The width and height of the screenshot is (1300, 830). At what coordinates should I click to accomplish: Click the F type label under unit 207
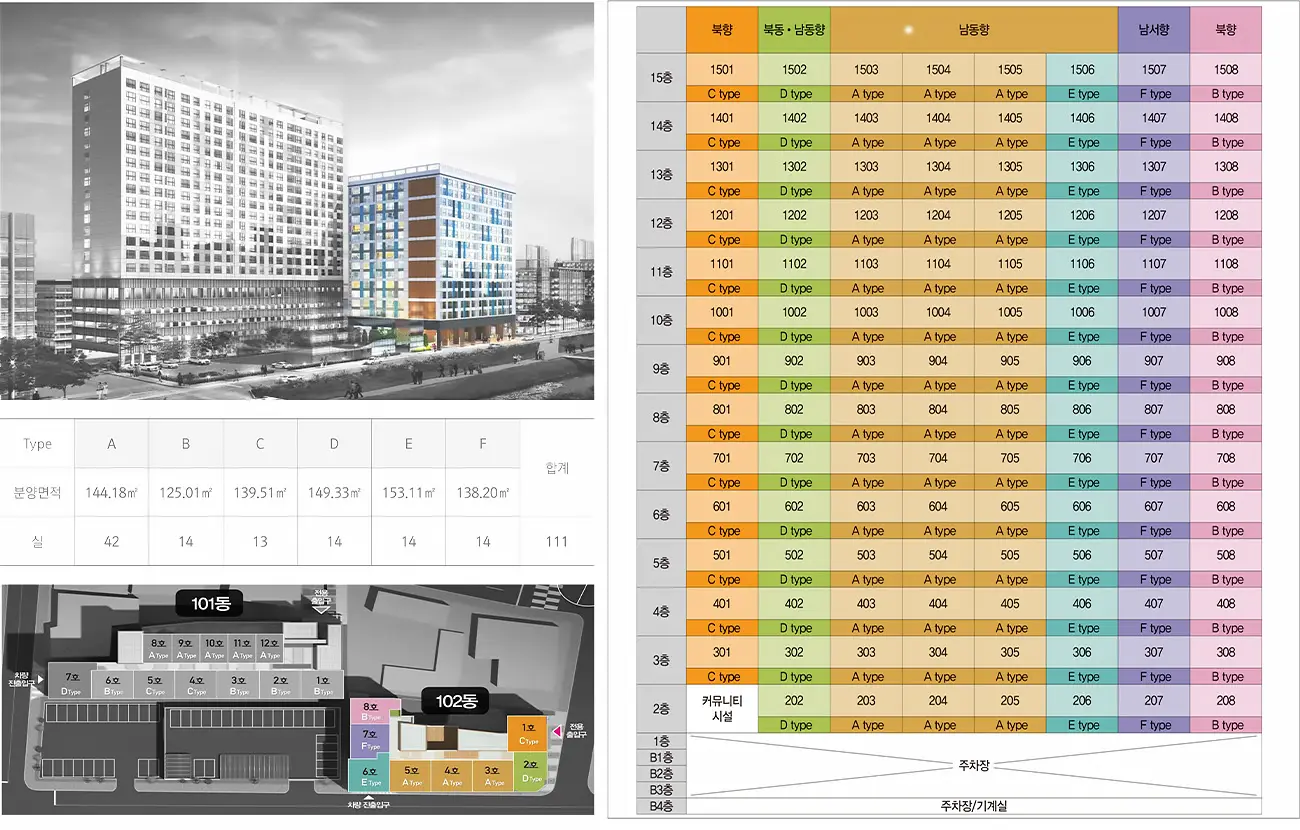(x=1154, y=725)
